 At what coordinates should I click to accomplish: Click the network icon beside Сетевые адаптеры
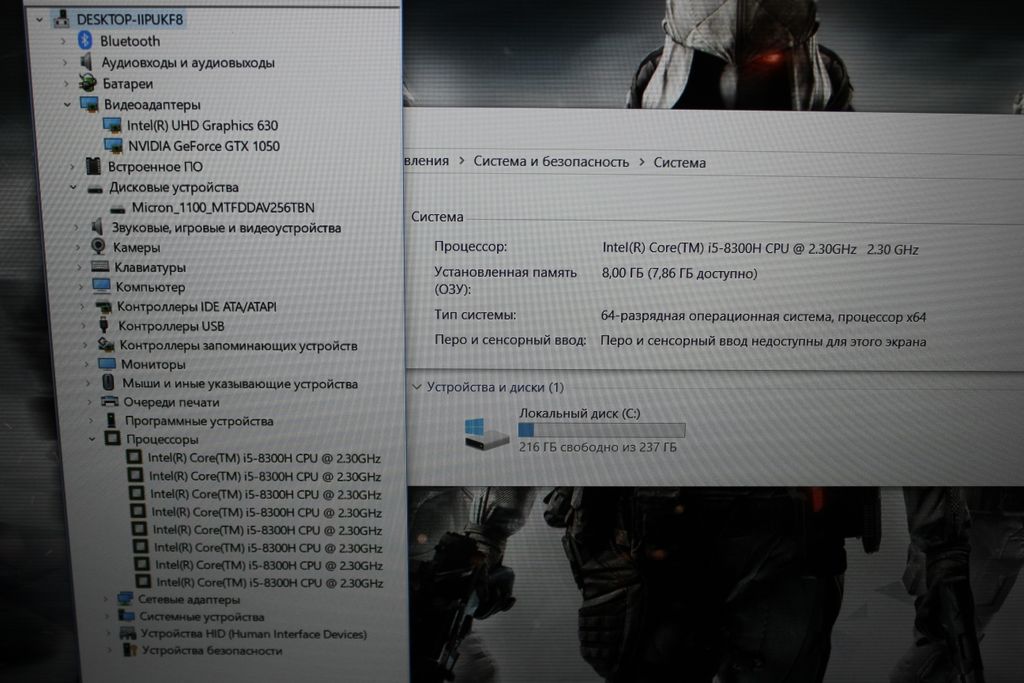point(125,599)
